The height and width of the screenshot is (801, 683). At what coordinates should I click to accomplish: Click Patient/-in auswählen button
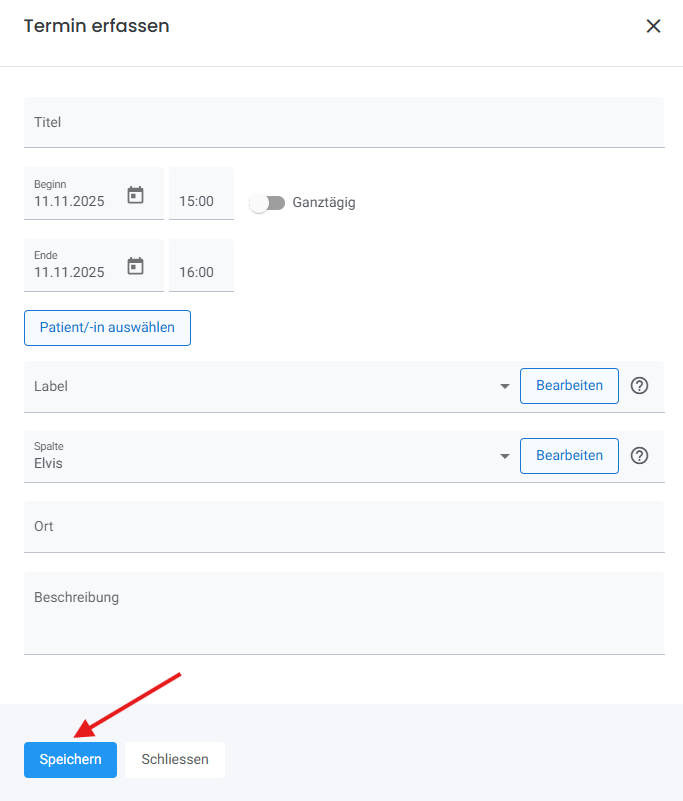point(107,327)
